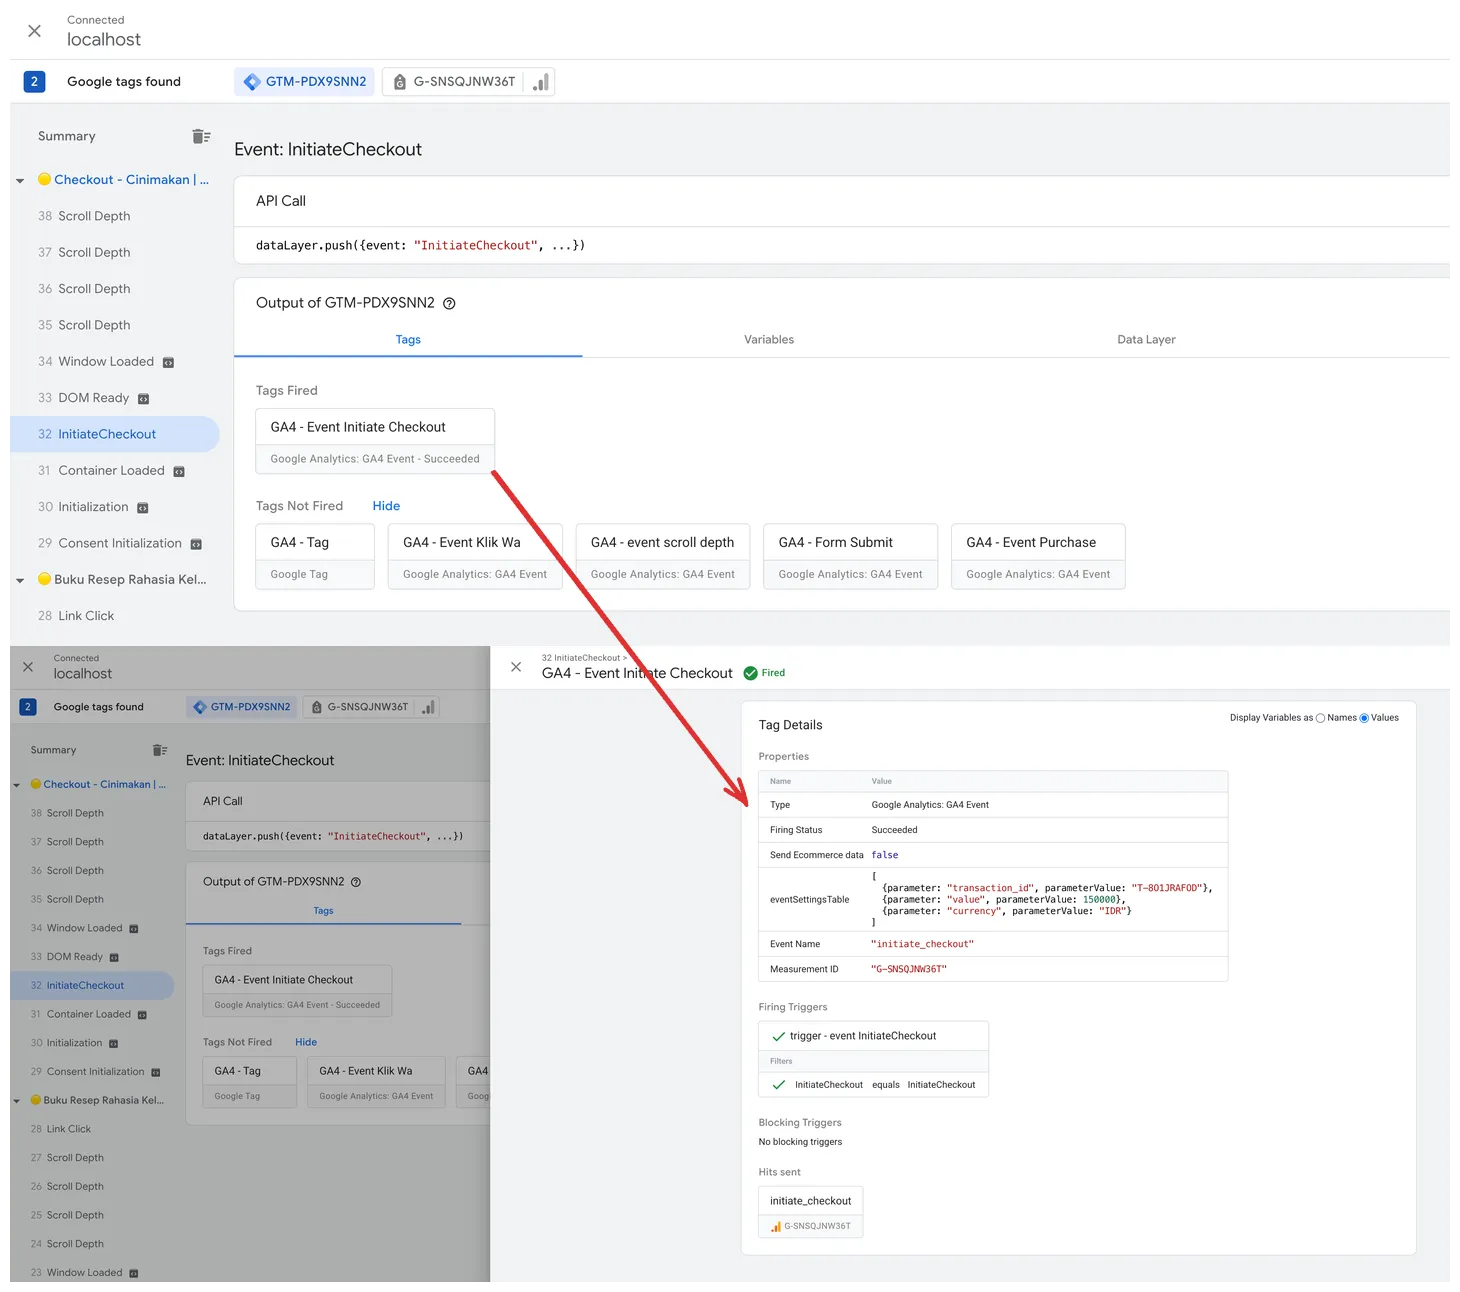Click the Summary heading in top panel

tap(67, 136)
